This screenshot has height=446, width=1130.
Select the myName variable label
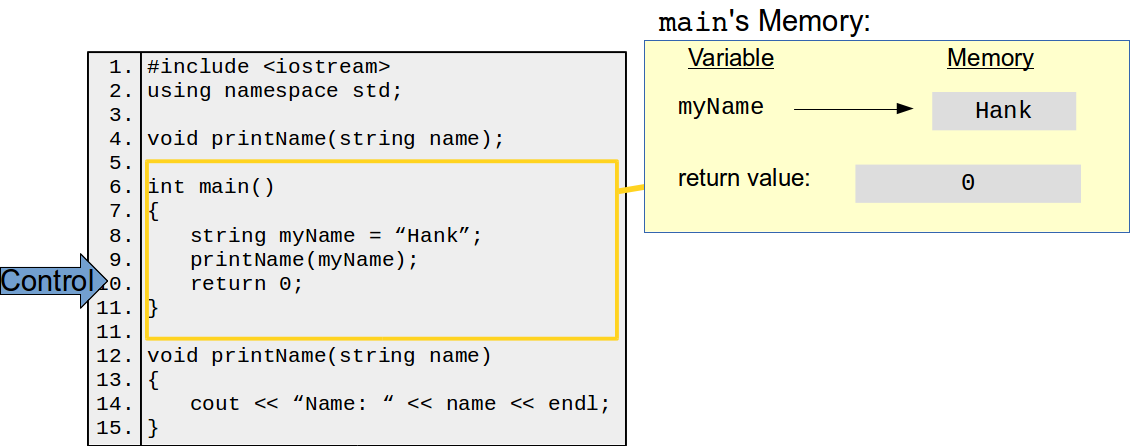[x=720, y=107]
